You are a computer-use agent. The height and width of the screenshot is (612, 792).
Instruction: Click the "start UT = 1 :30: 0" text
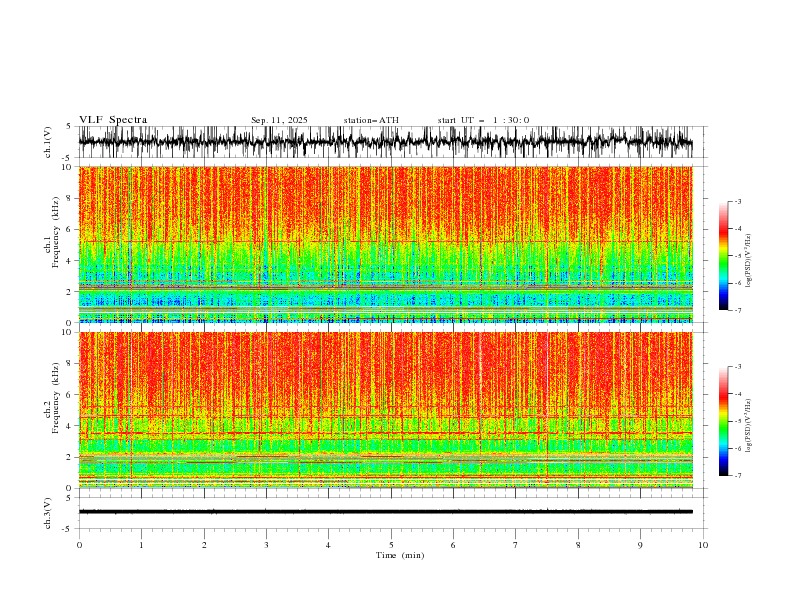coord(483,120)
